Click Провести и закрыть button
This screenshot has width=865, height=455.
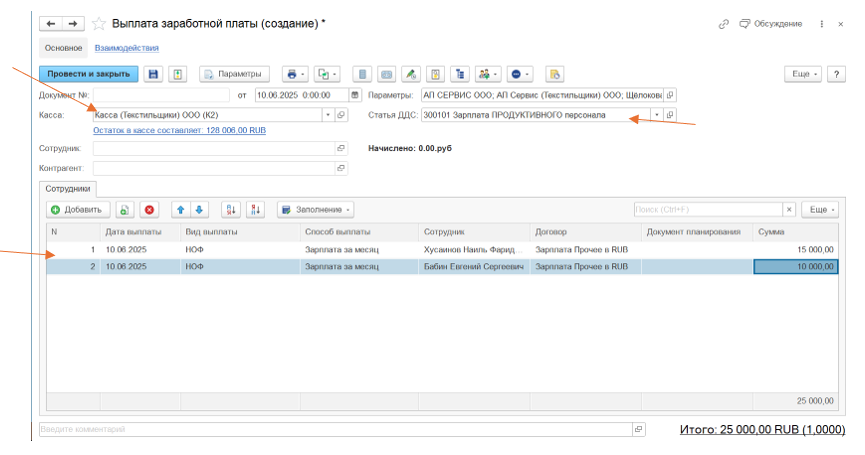tap(89, 74)
